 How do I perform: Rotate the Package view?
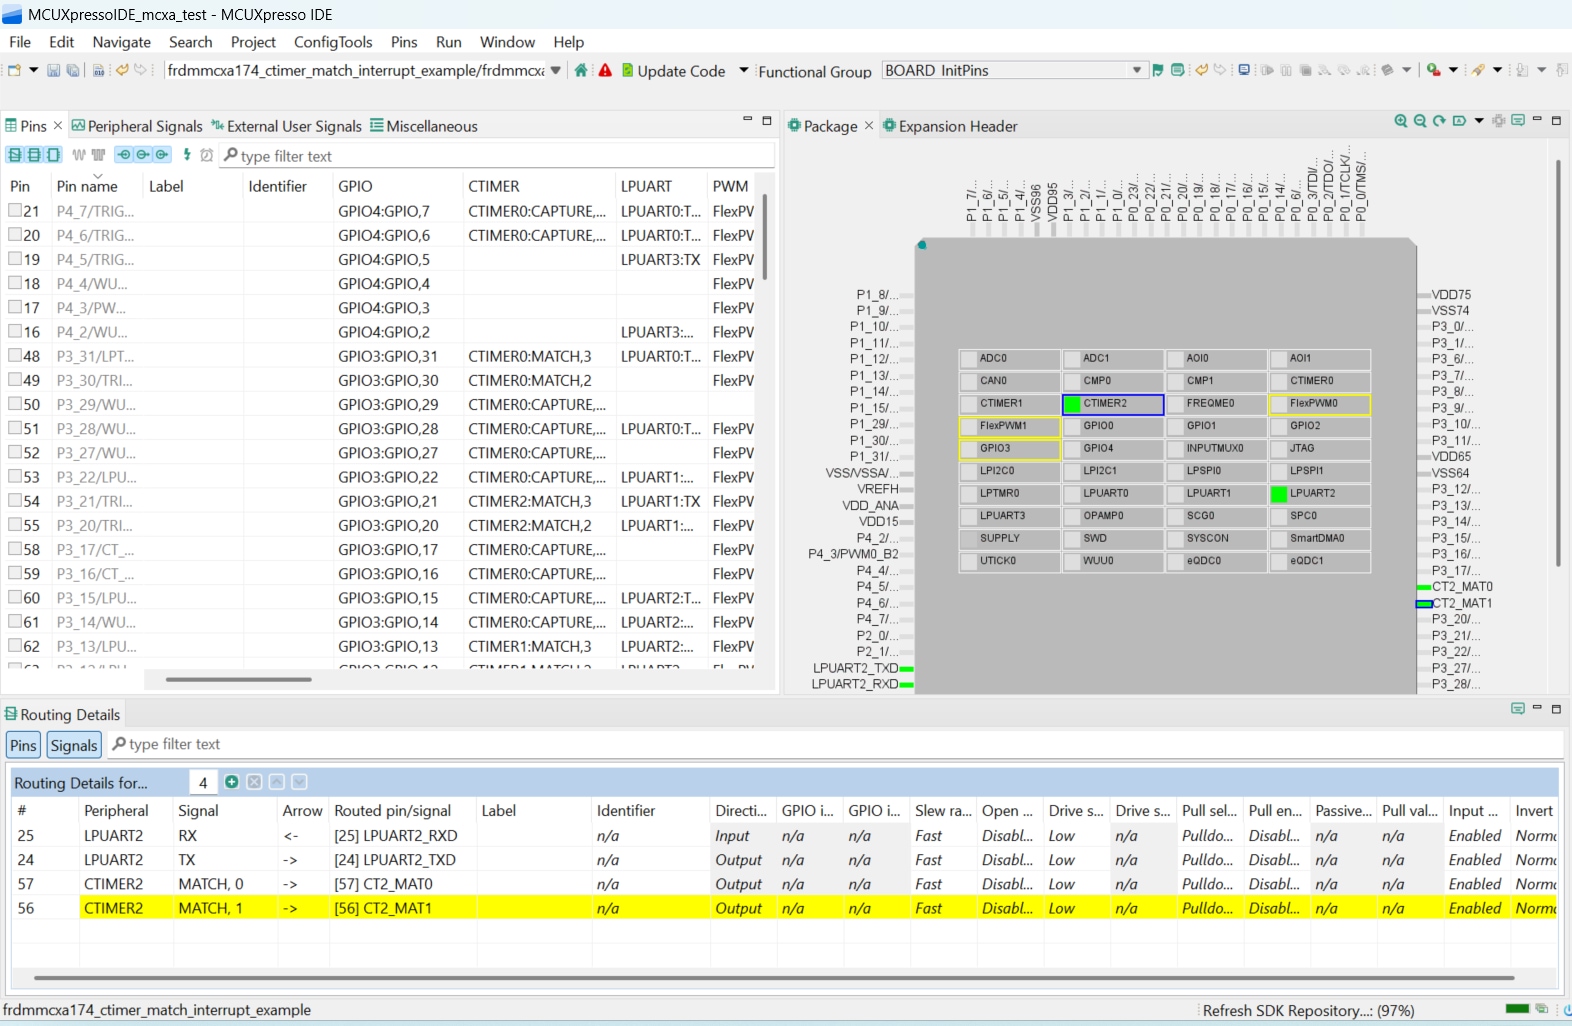click(x=1439, y=121)
